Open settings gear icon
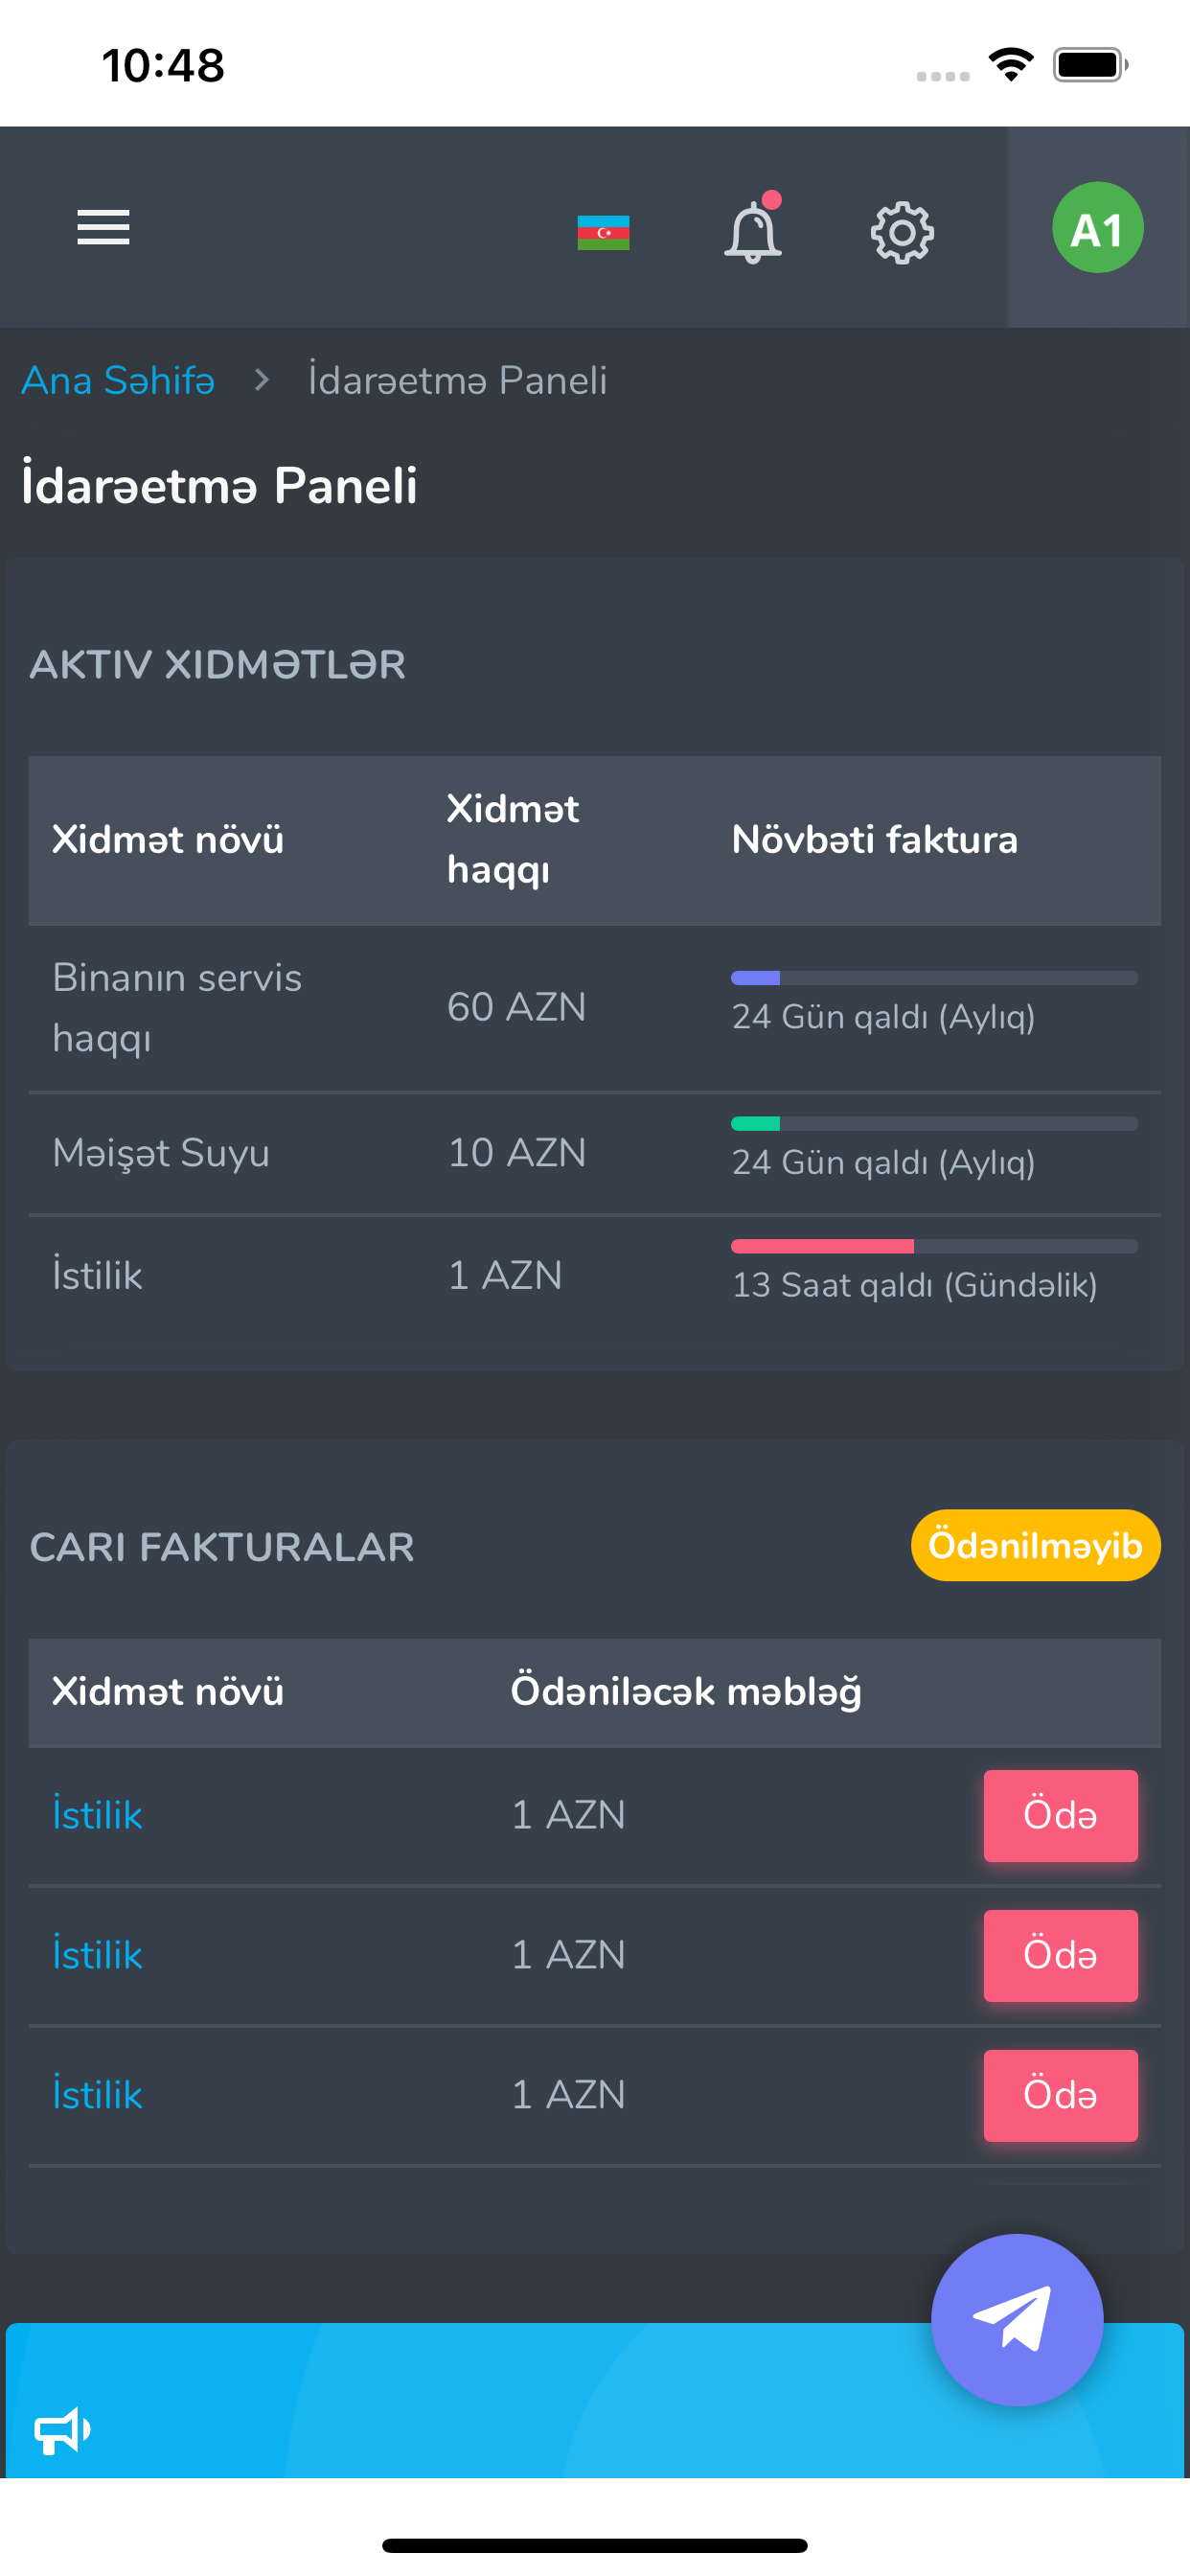 point(902,233)
